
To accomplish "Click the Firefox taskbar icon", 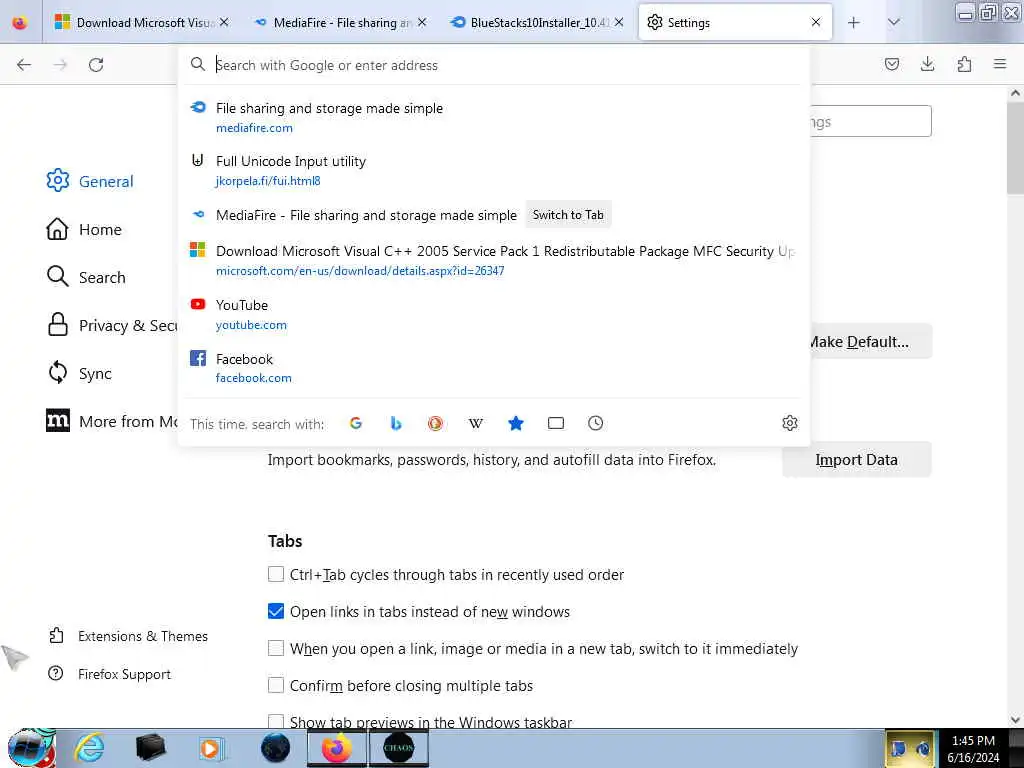I will pyautogui.click(x=337, y=748).
